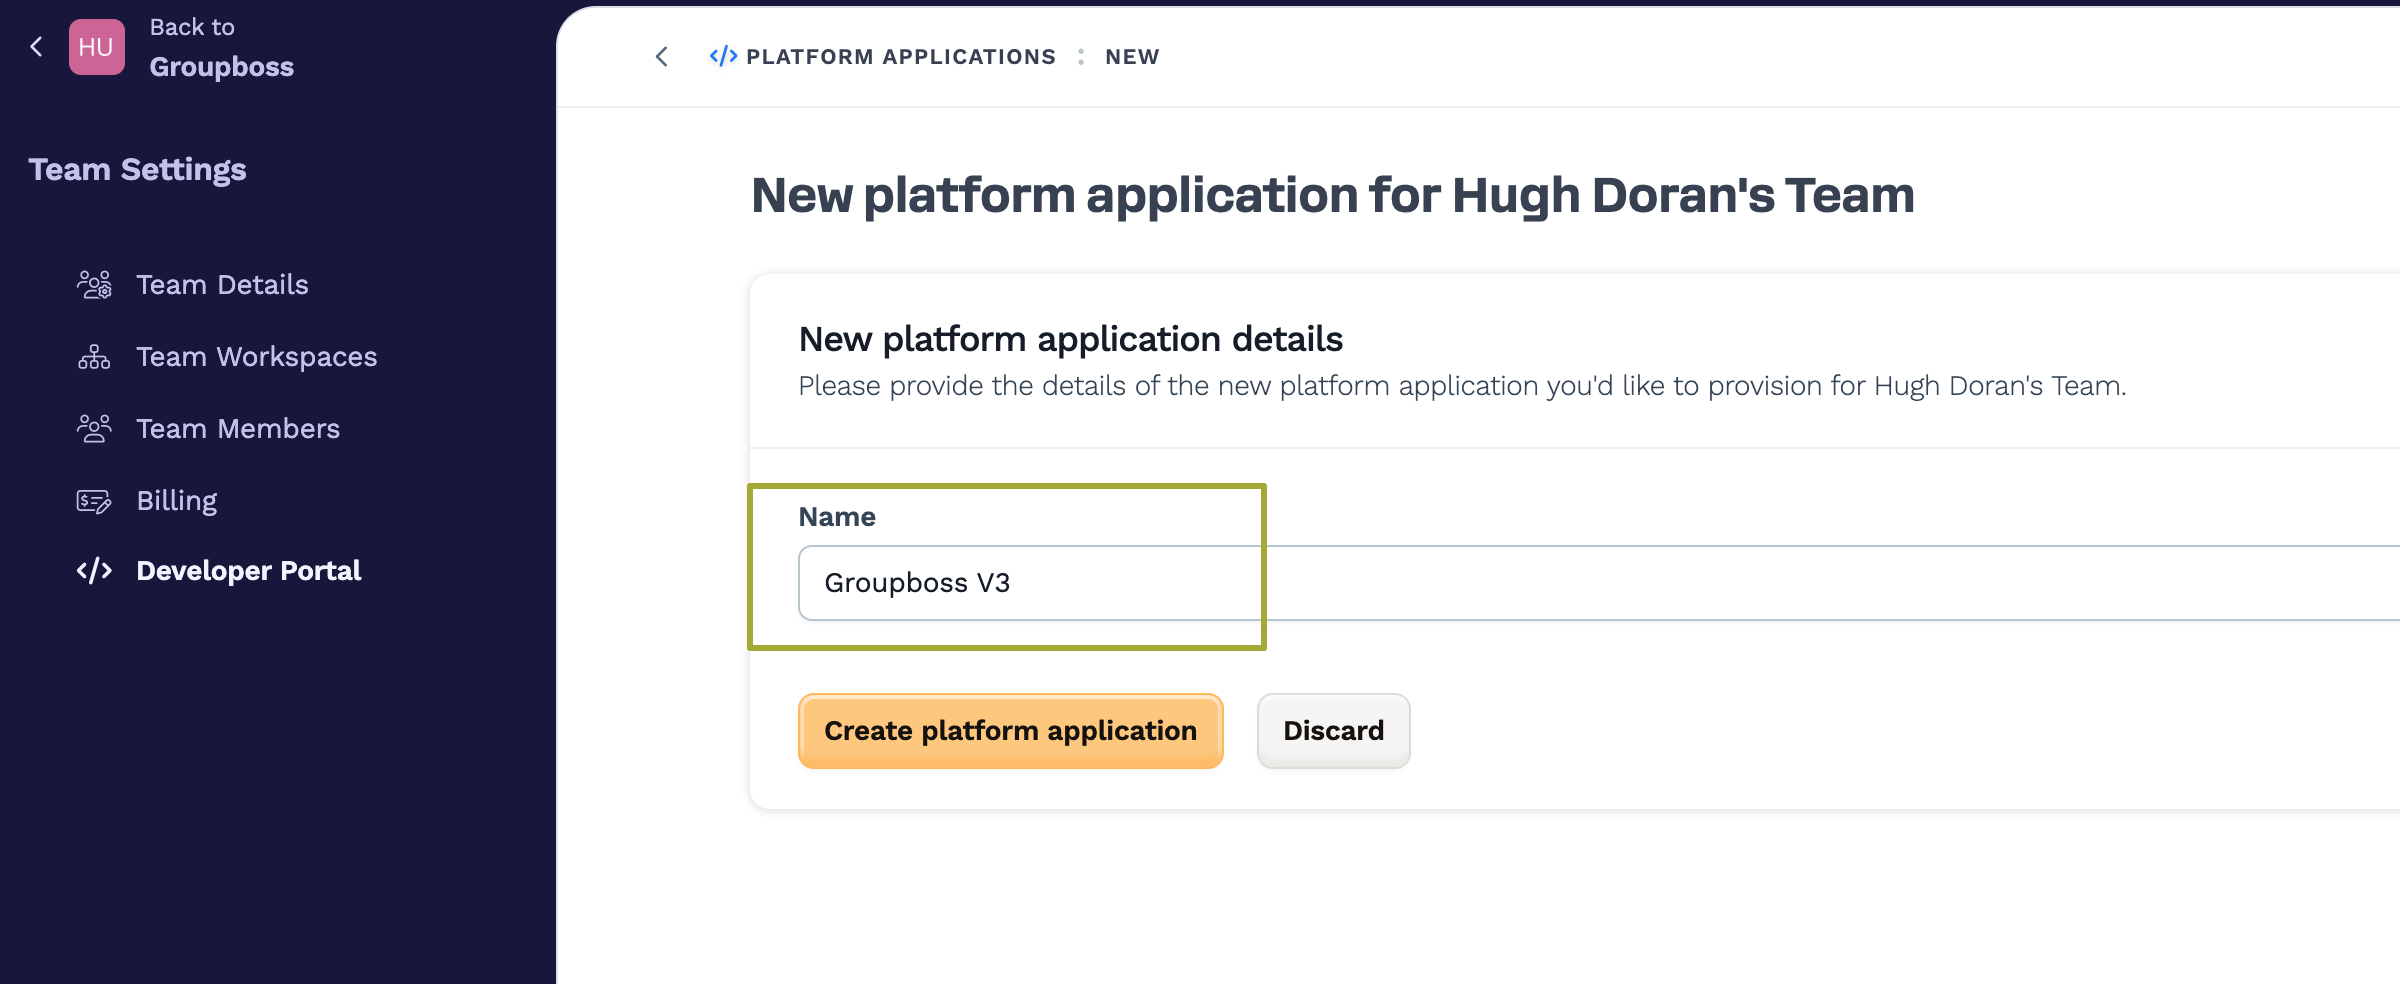Click the Team Members people icon
The height and width of the screenshot is (984, 2400).
click(94, 429)
